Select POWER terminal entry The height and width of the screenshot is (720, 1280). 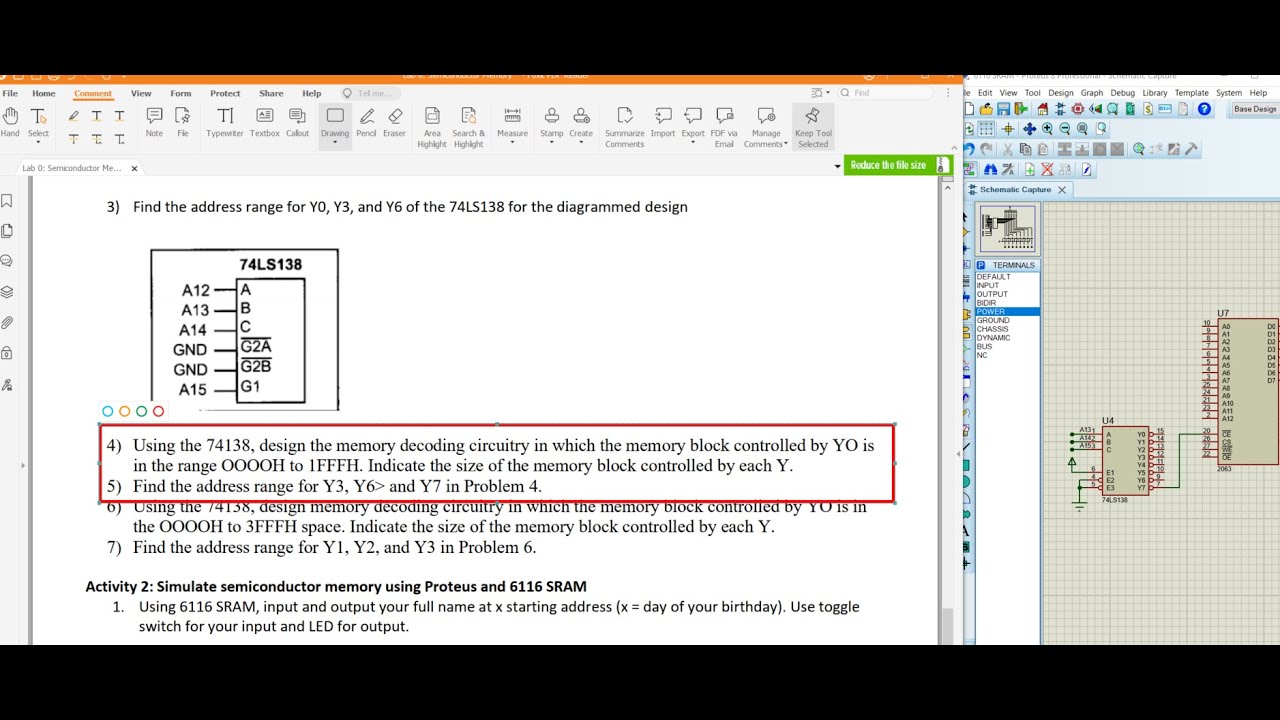(1007, 311)
